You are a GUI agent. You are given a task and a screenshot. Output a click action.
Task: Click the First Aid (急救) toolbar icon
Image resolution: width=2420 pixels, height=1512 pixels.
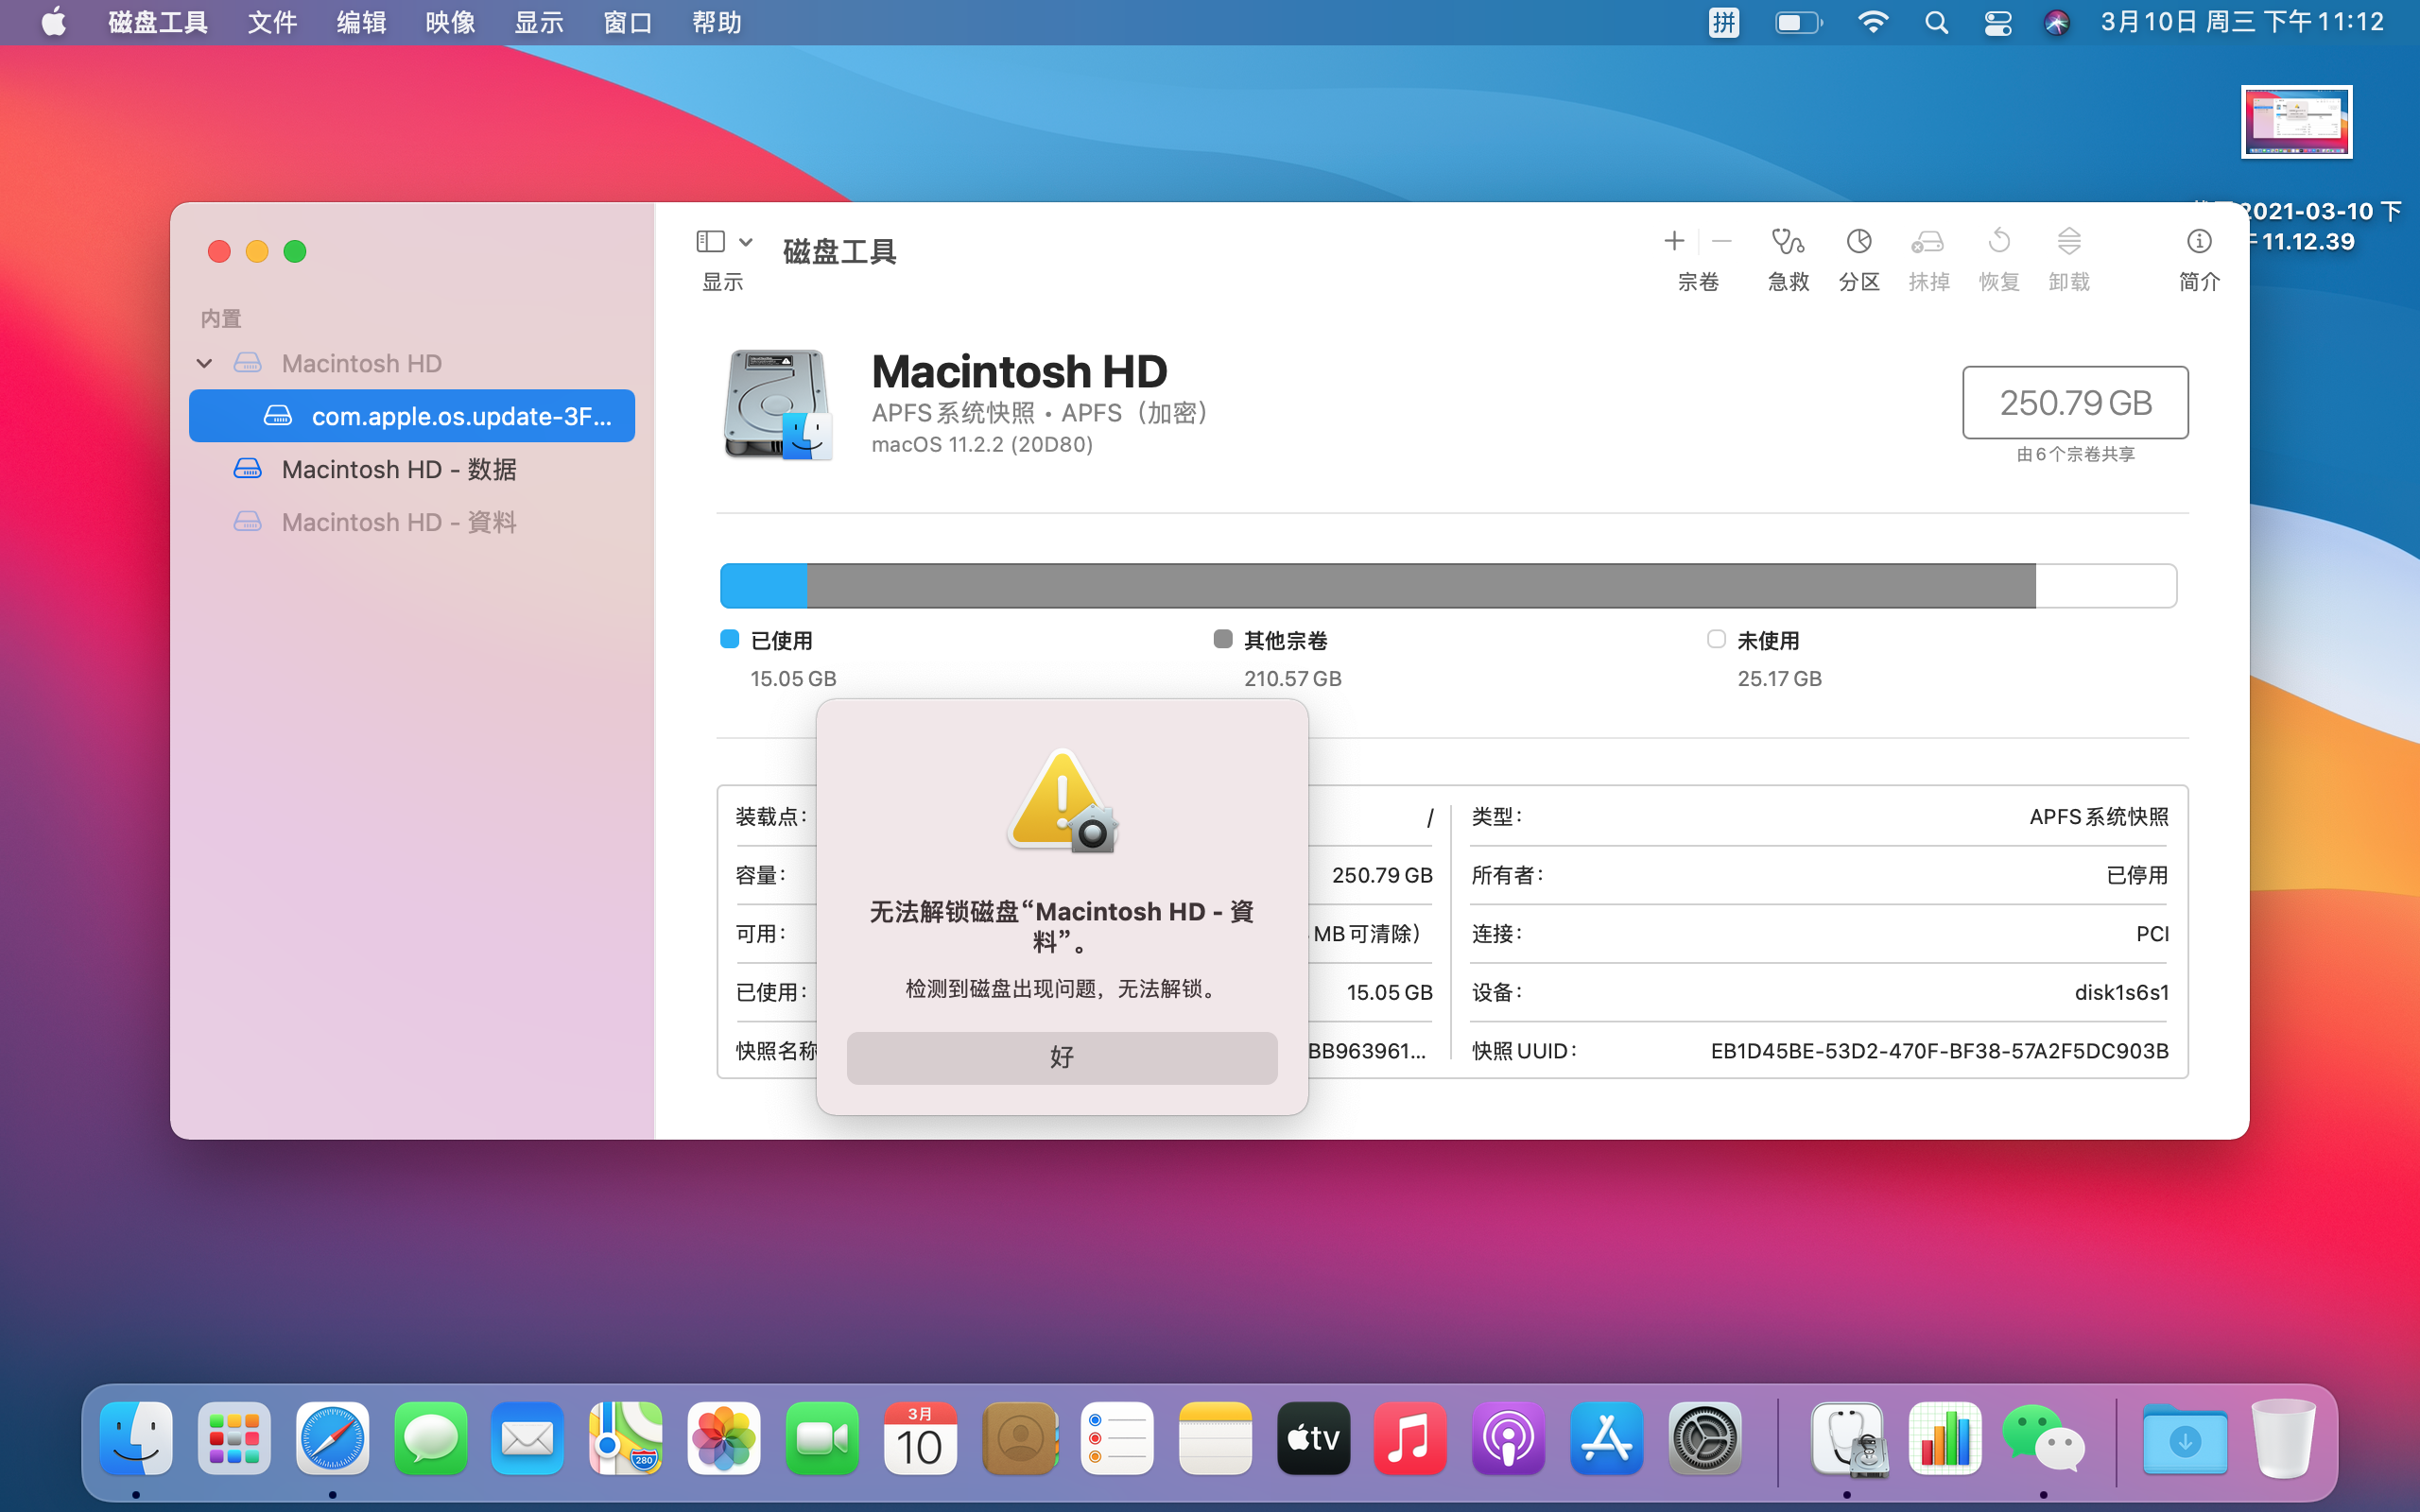click(1787, 242)
